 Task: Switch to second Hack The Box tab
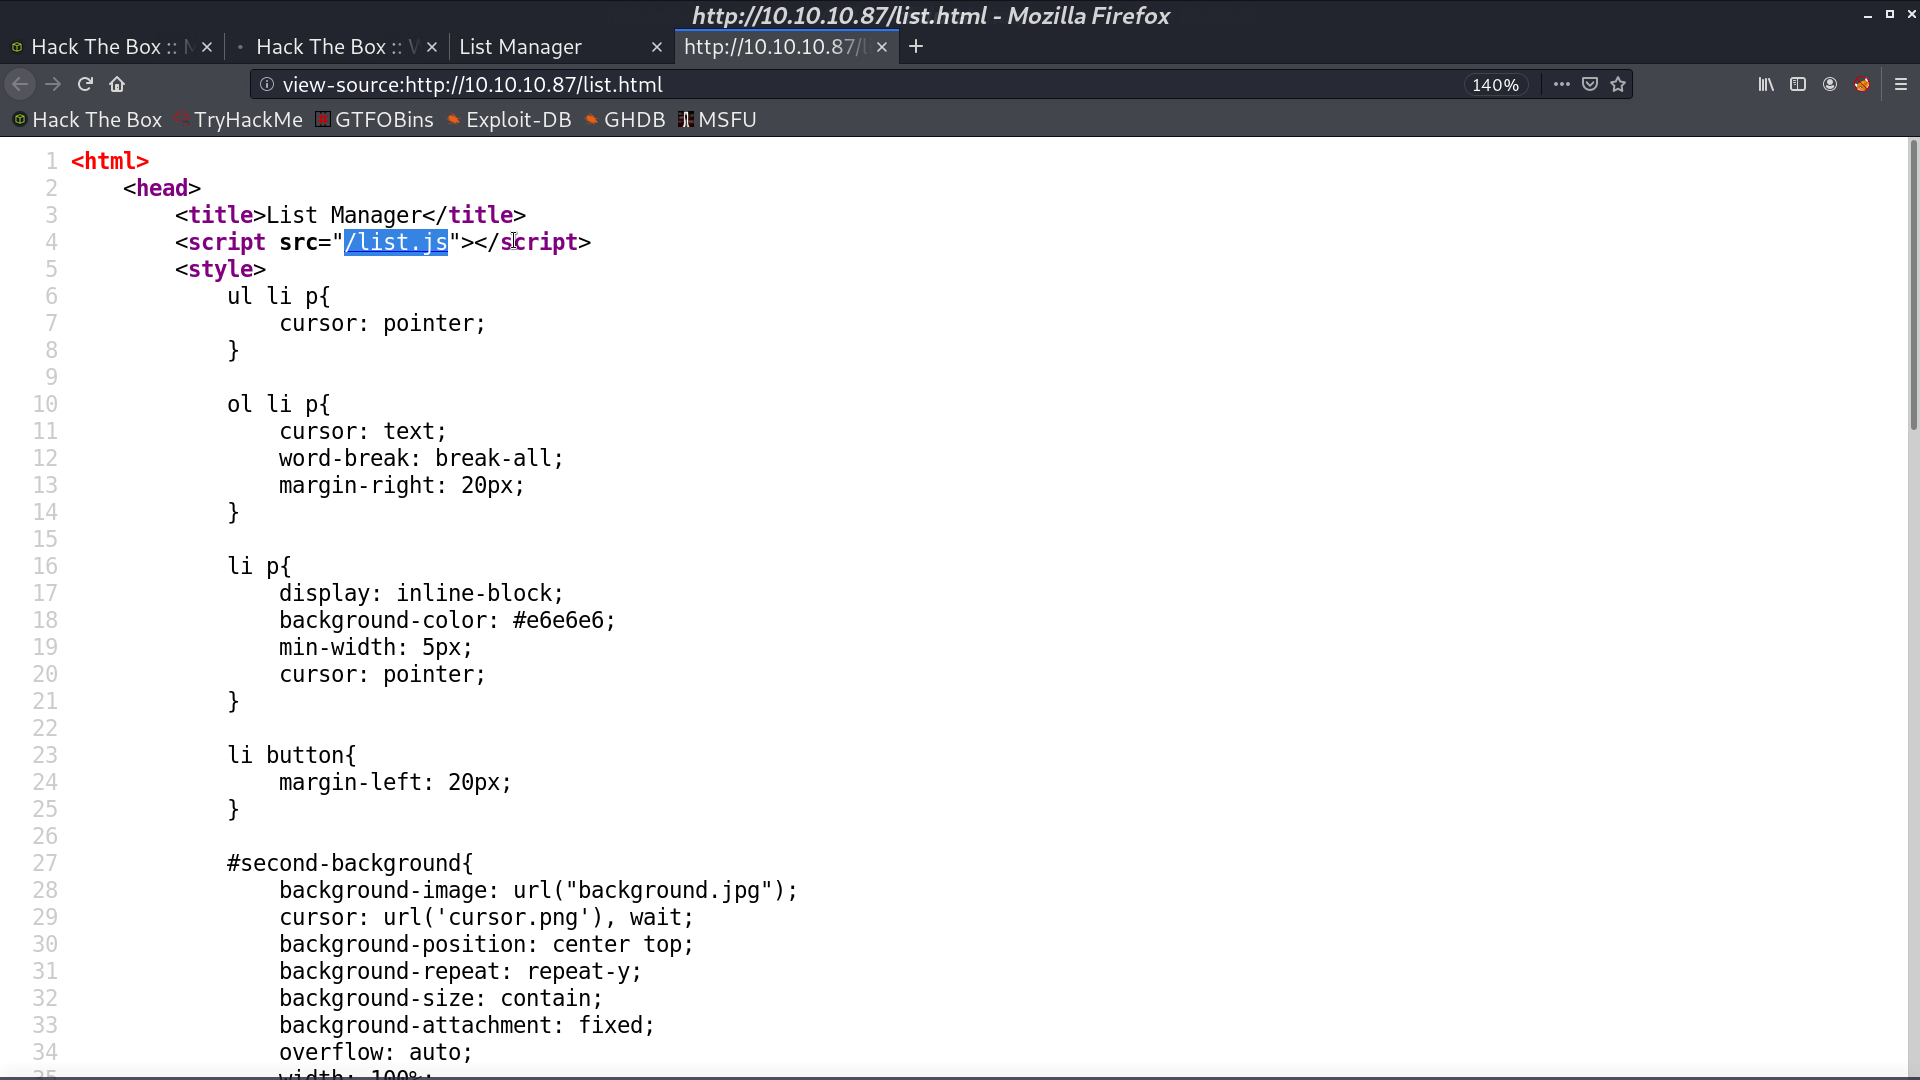[x=337, y=47]
